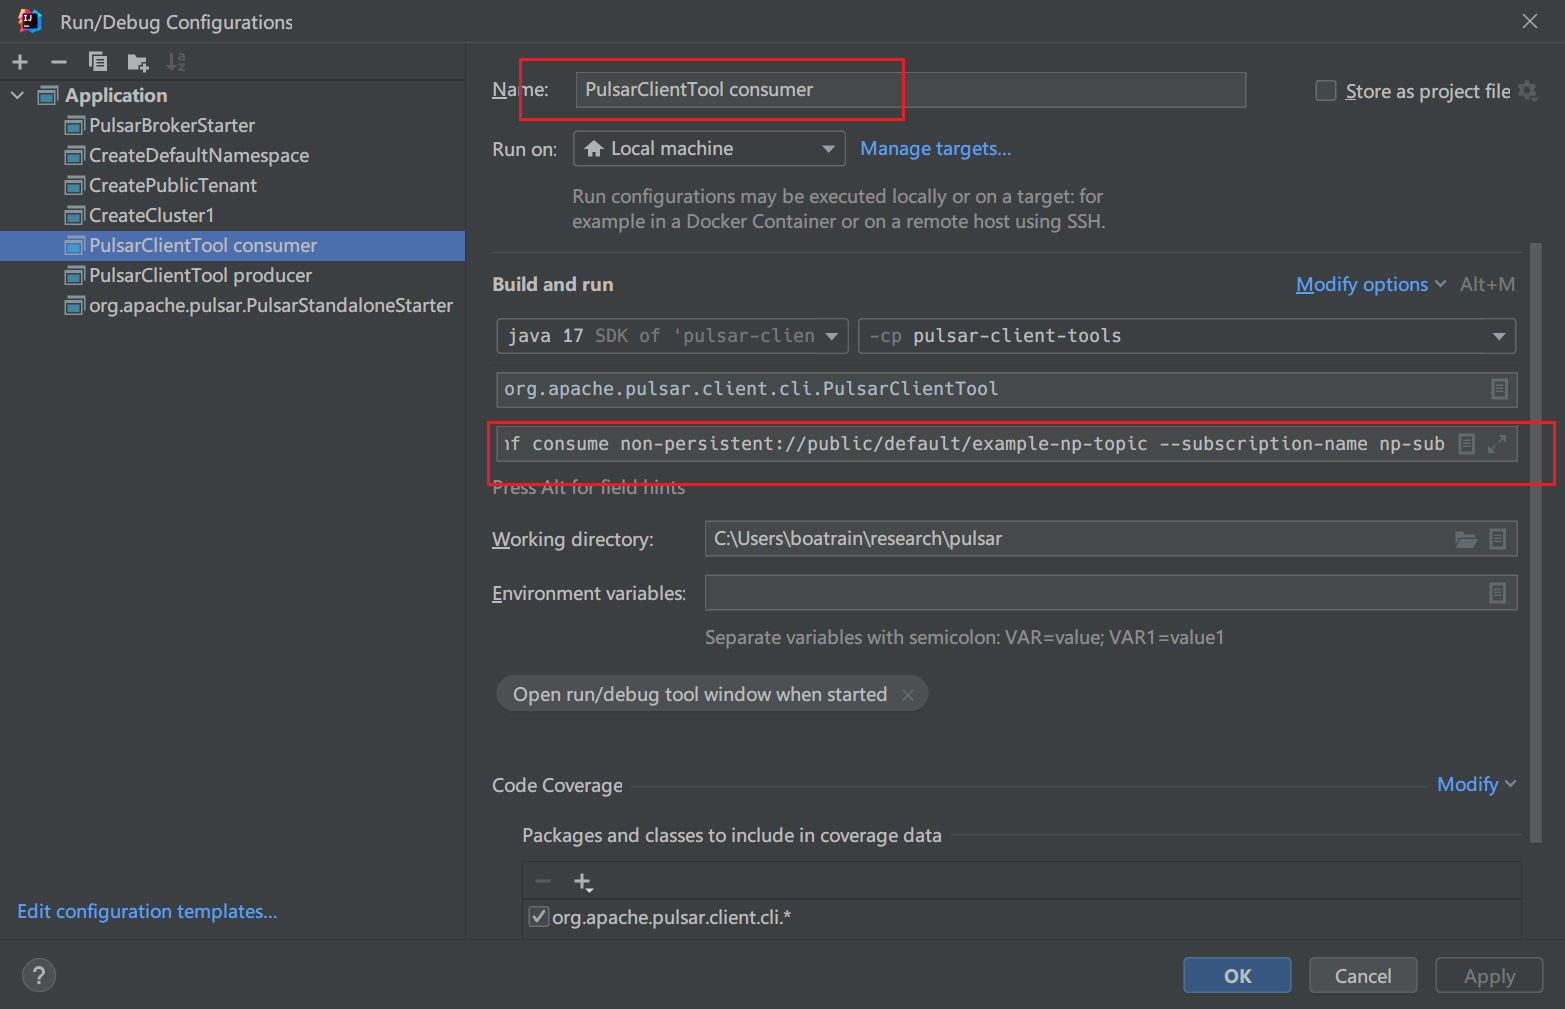
Task: Insert macros into working directory field
Action: [1498, 539]
